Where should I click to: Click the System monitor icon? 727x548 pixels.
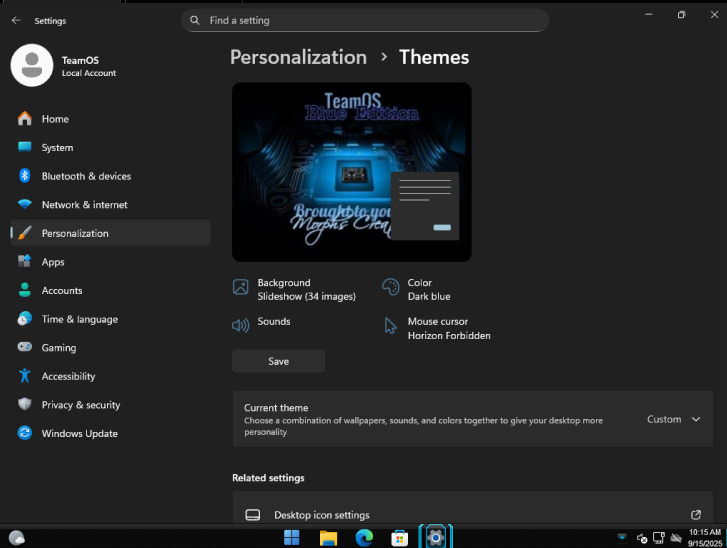25,147
